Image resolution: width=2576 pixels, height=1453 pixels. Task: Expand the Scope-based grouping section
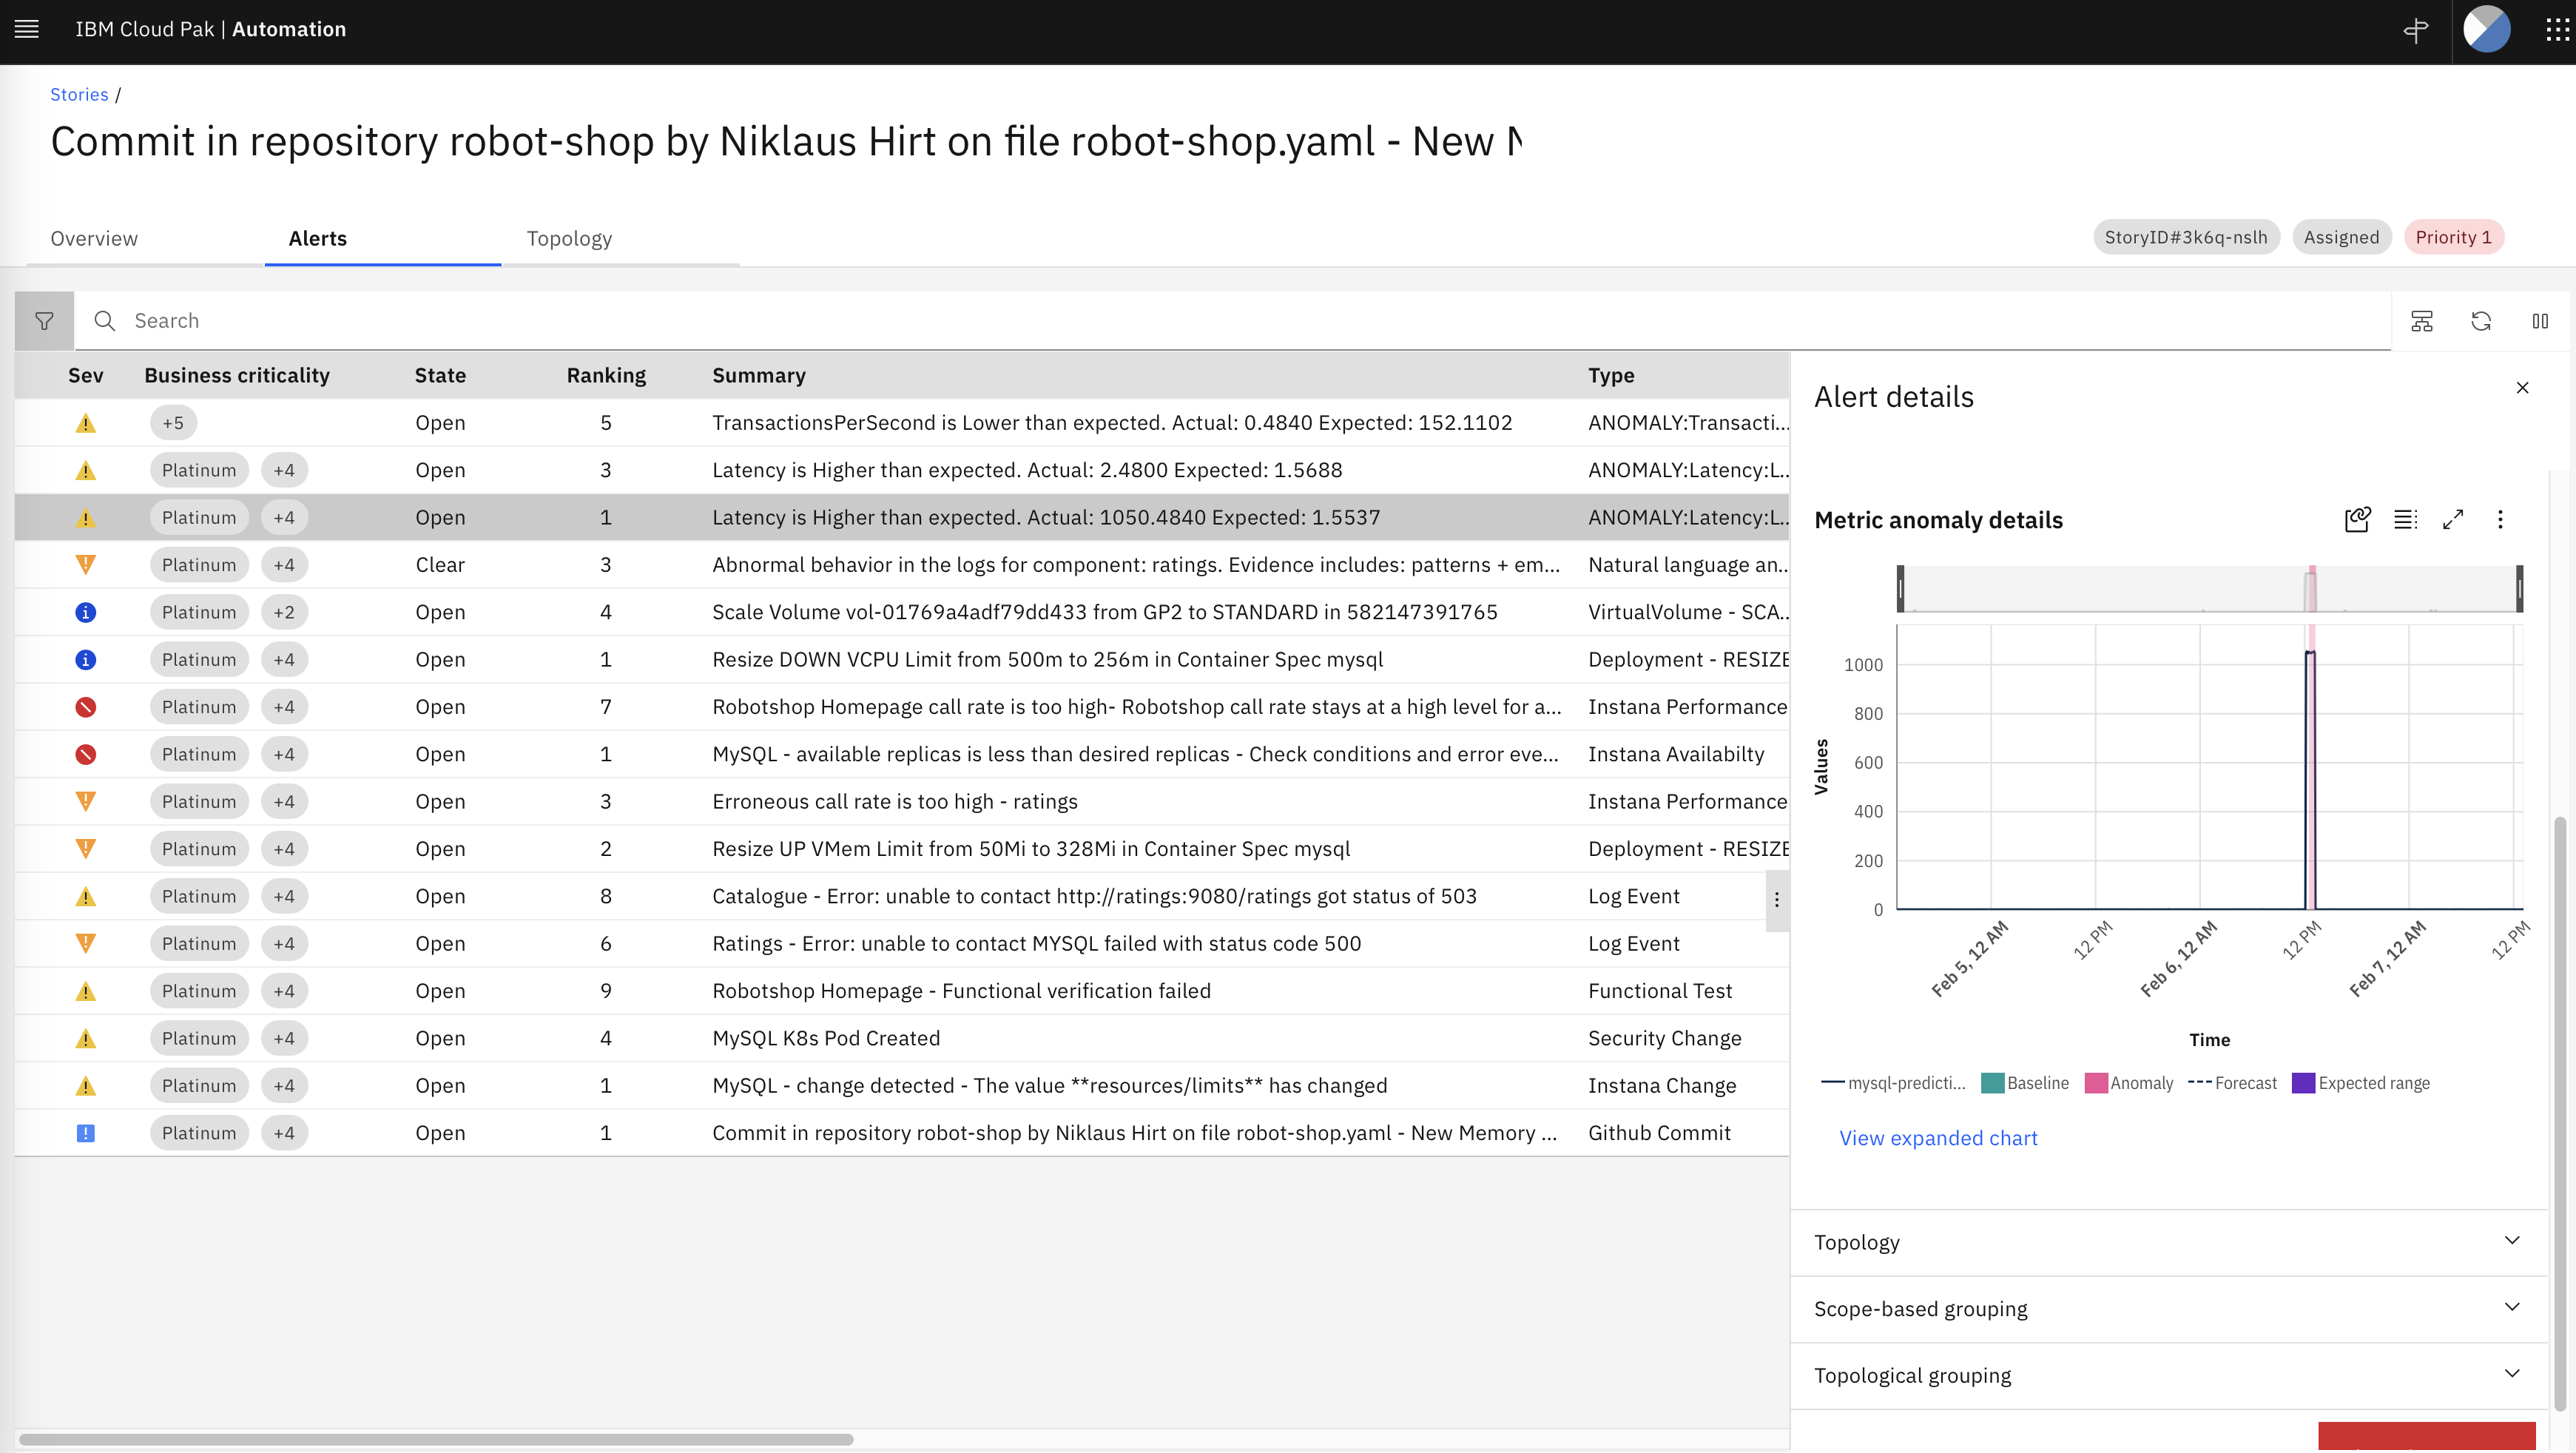[2169, 1309]
